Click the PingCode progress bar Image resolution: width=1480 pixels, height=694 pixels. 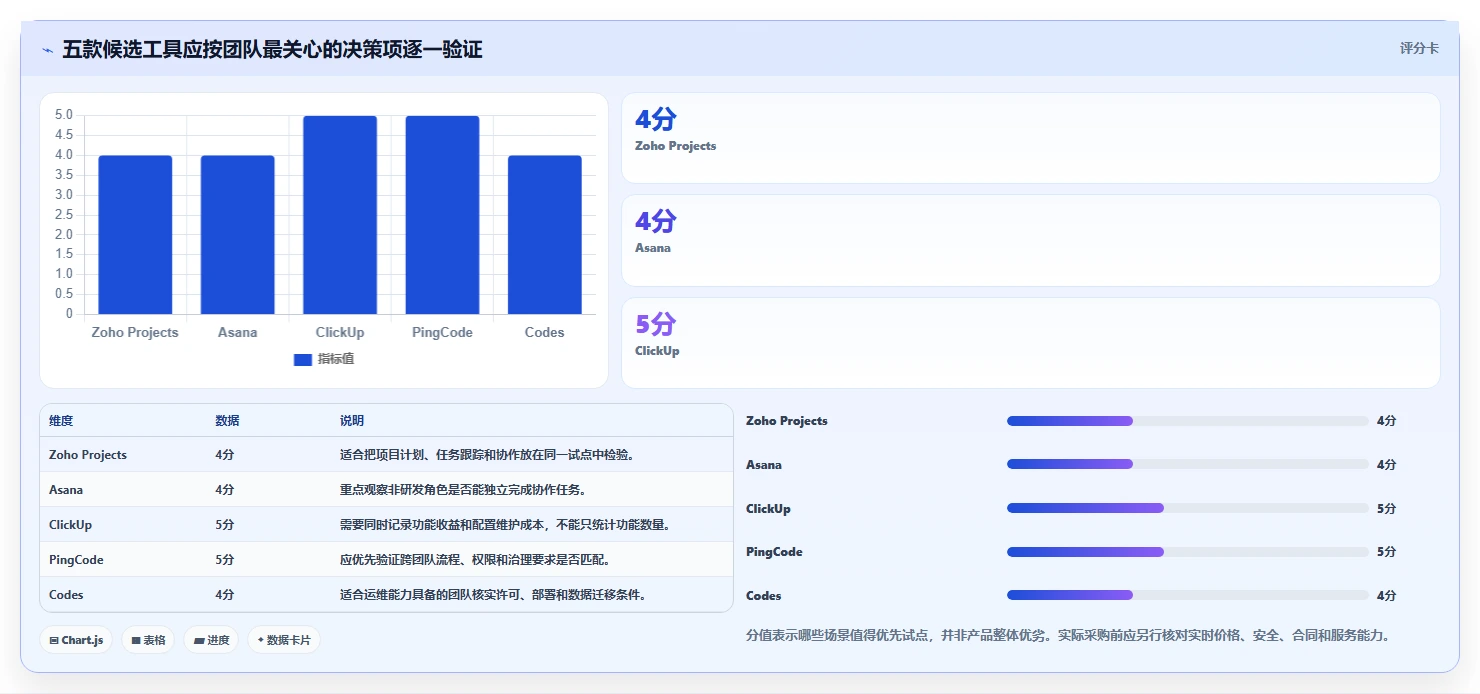pyautogui.click(x=1187, y=552)
